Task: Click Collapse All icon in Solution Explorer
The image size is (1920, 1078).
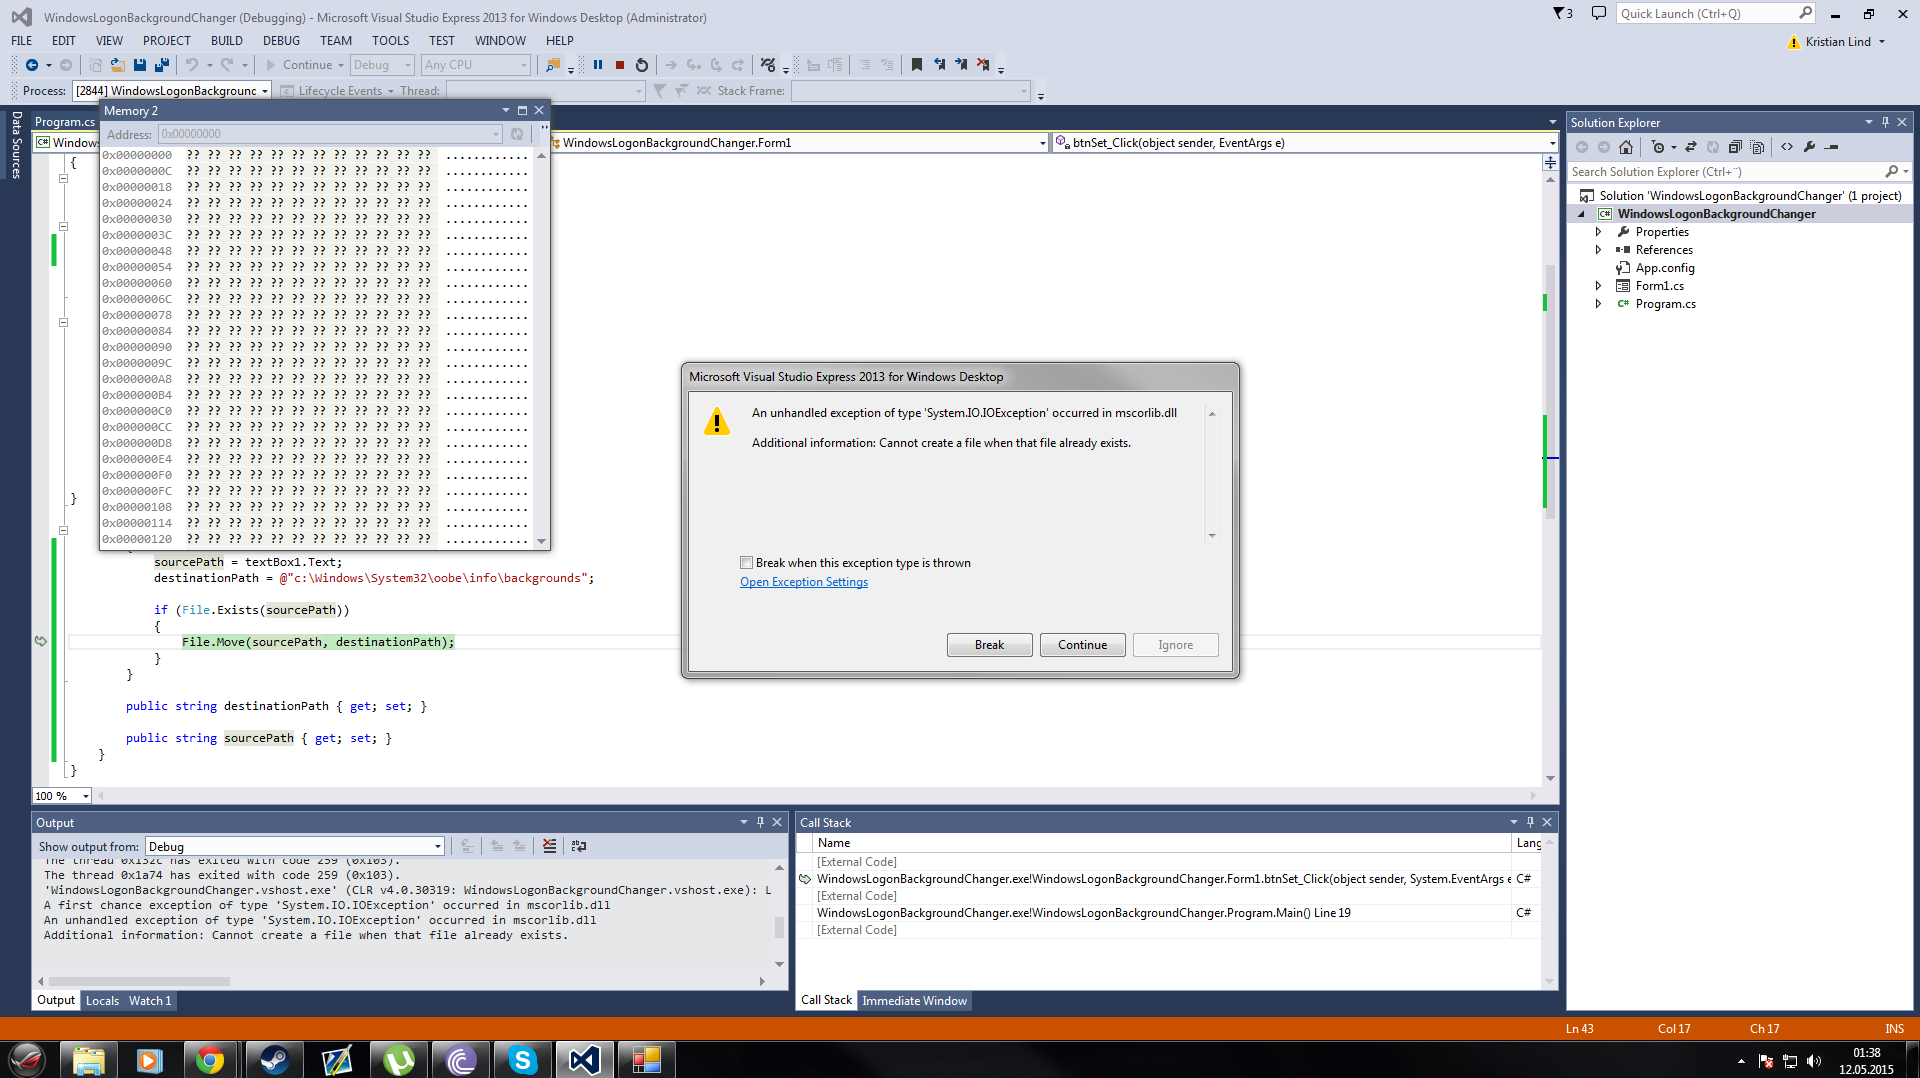Action: click(x=1735, y=147)
